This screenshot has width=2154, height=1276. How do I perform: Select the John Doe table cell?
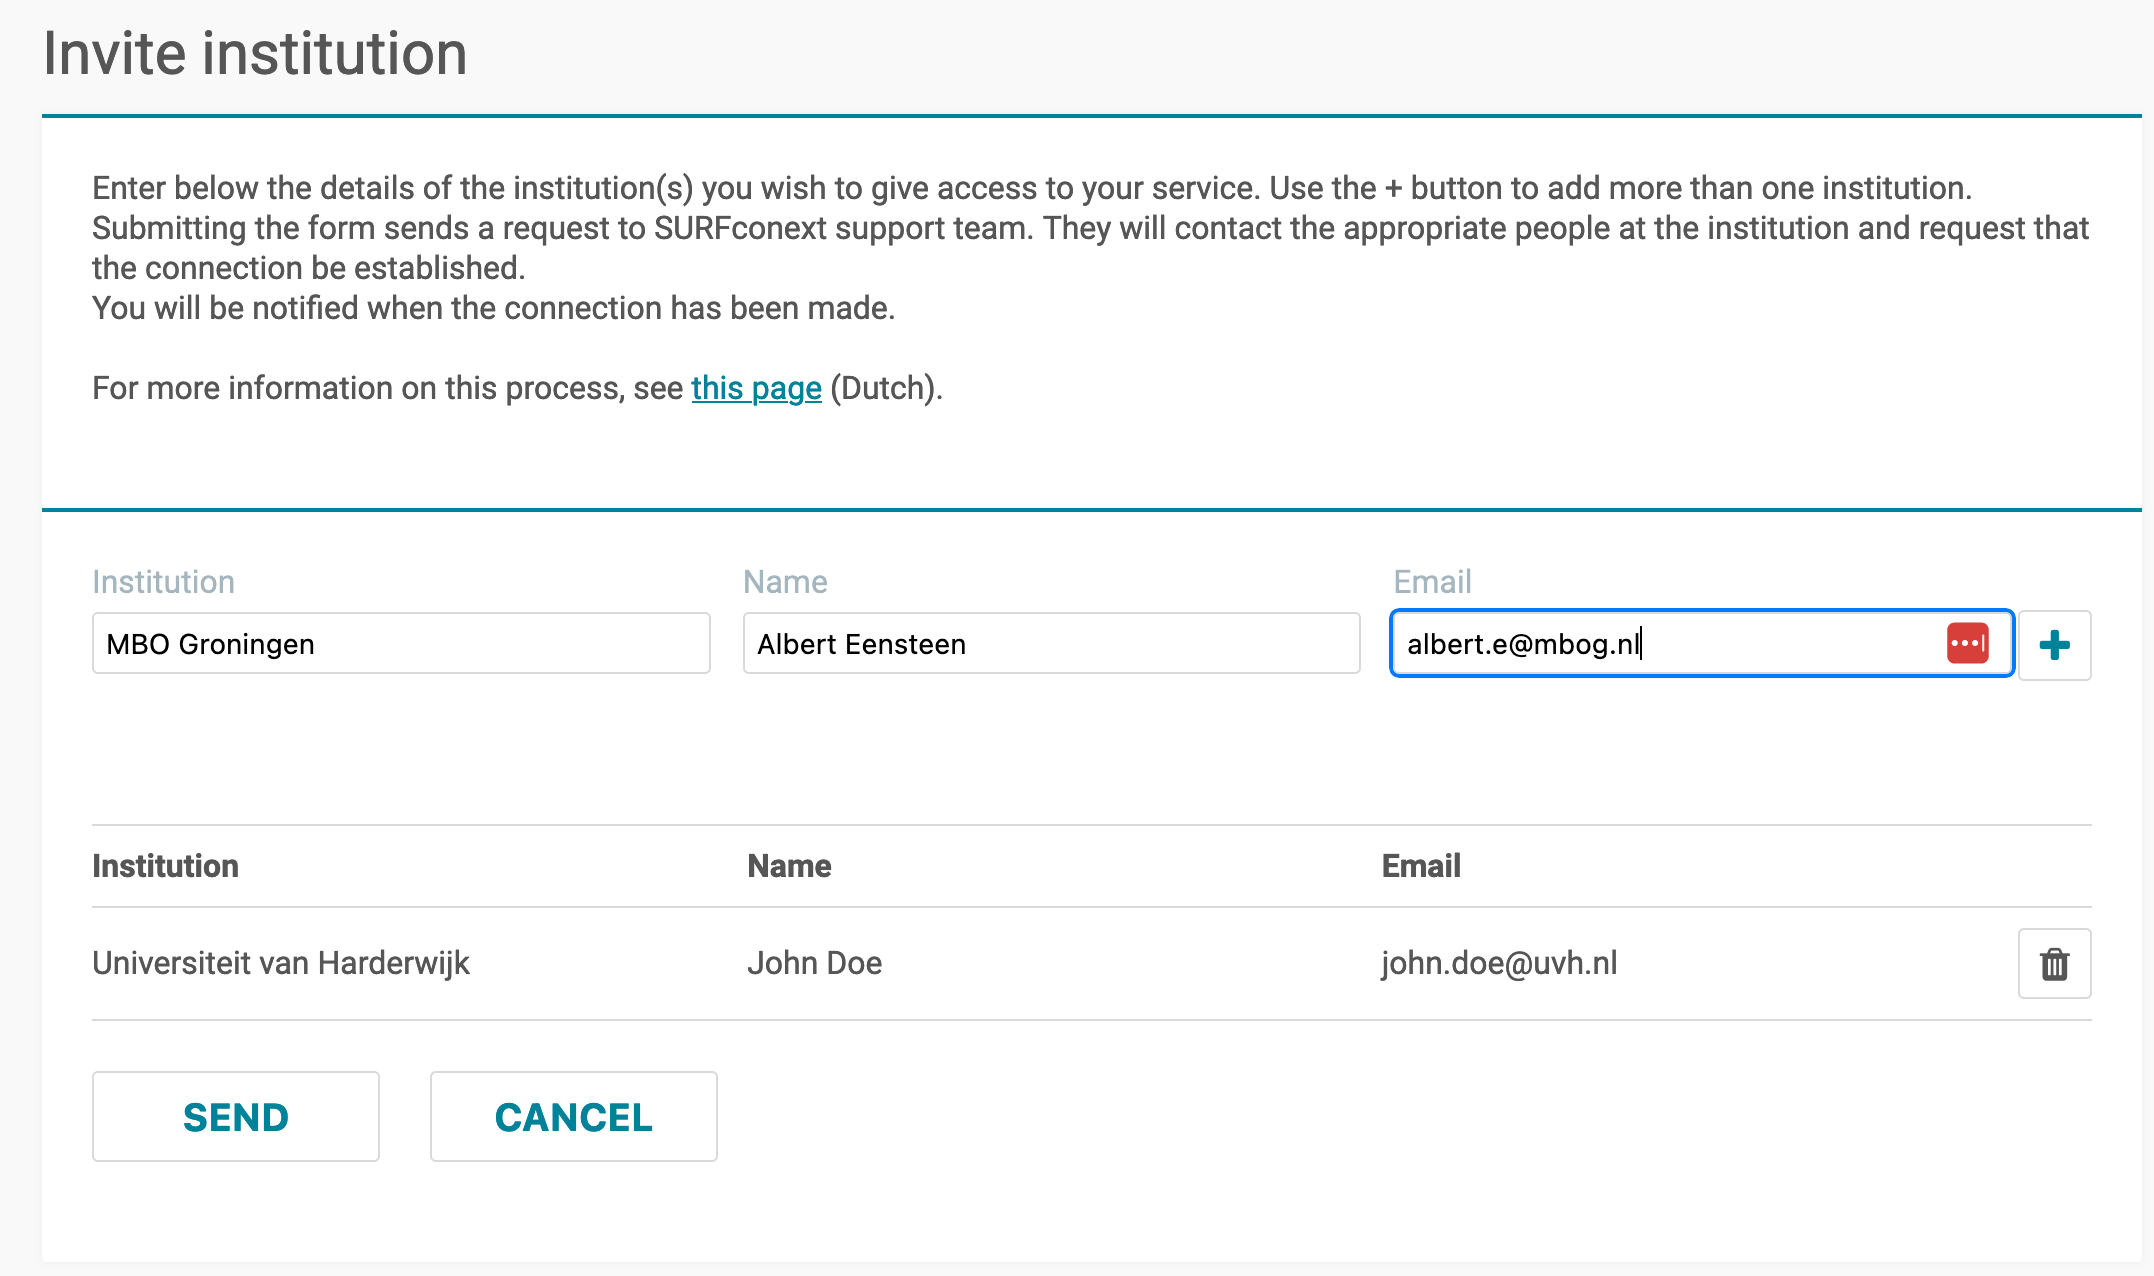pyautogui.click(x=814, y=963)
